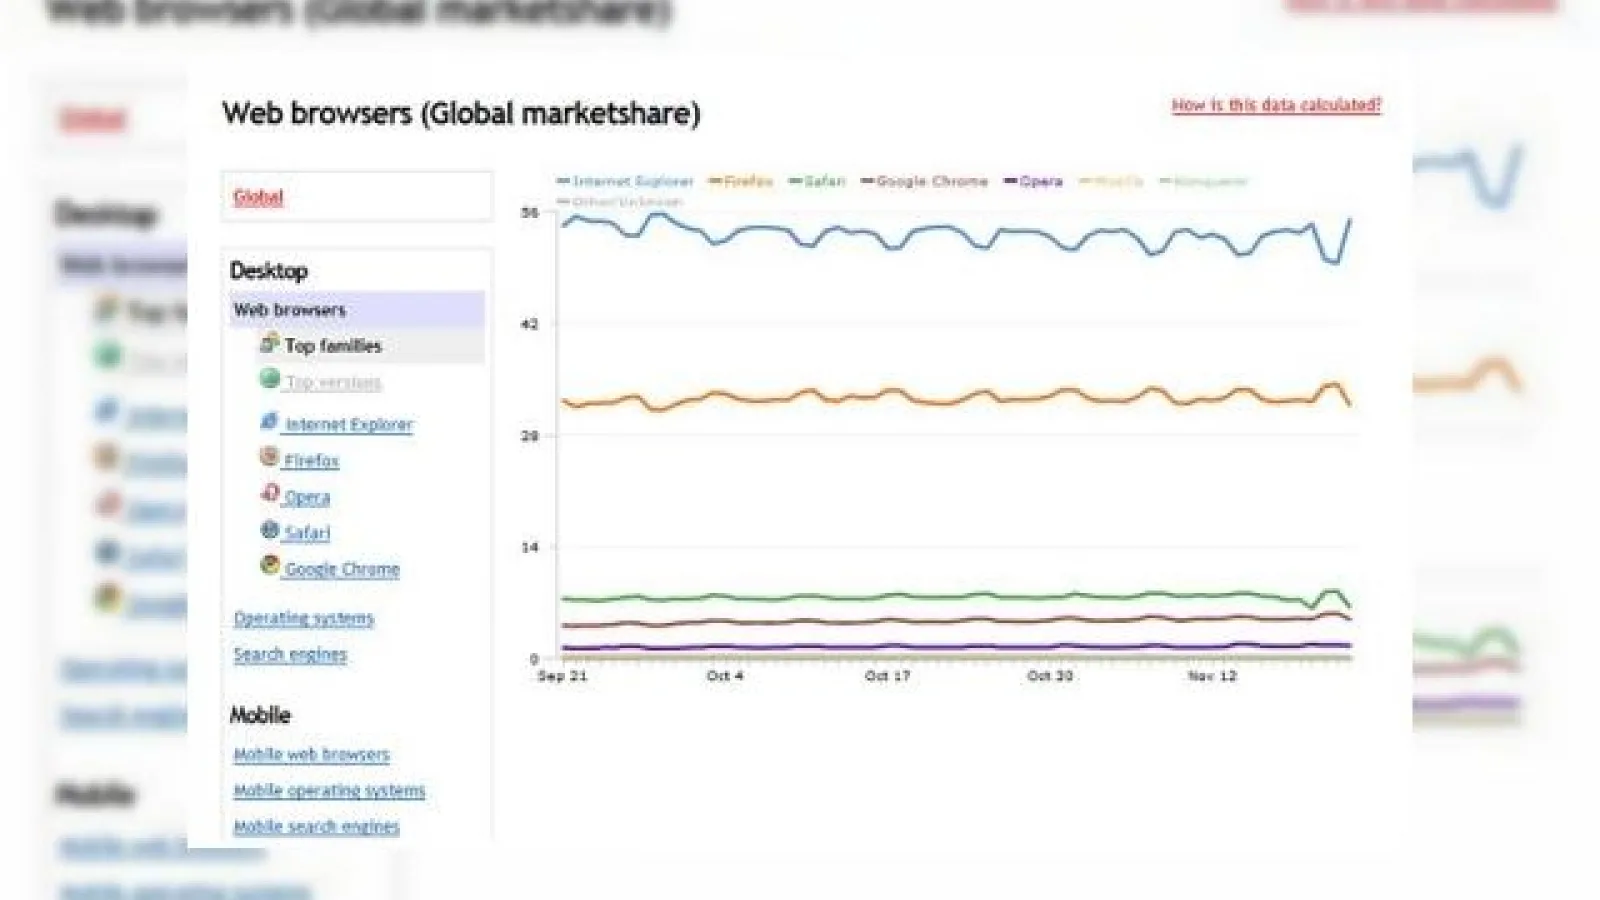The image size is (1600, 900).
Task: Click the 'Oct 30' x-axis label
Action: (x=1050, y=676)
